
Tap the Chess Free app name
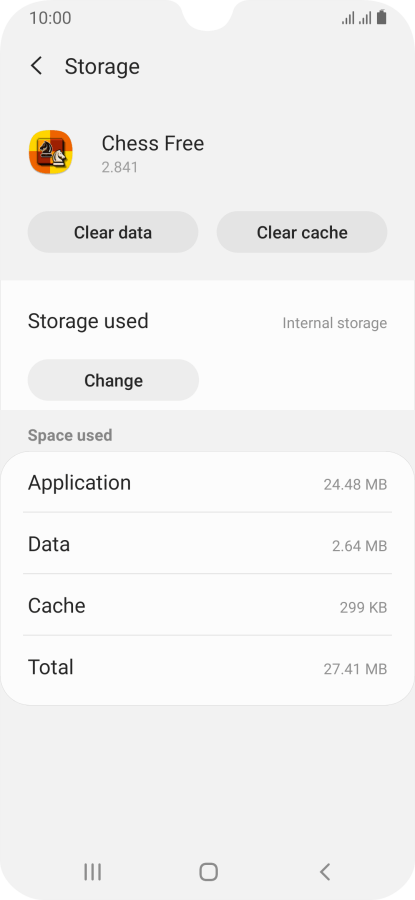coord(153,143)
